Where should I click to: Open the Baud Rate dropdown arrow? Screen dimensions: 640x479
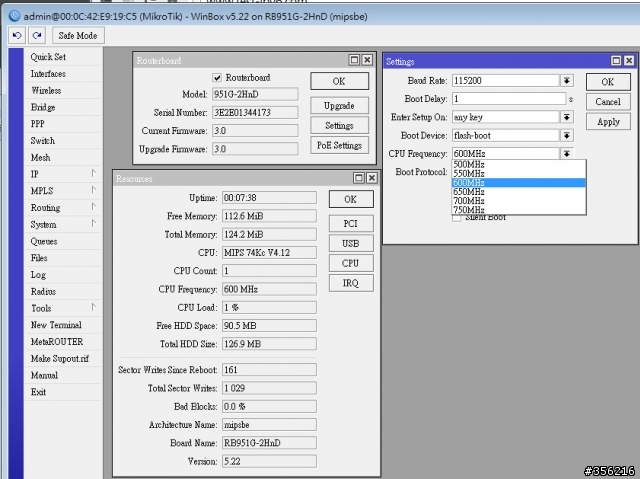[567, 81]
